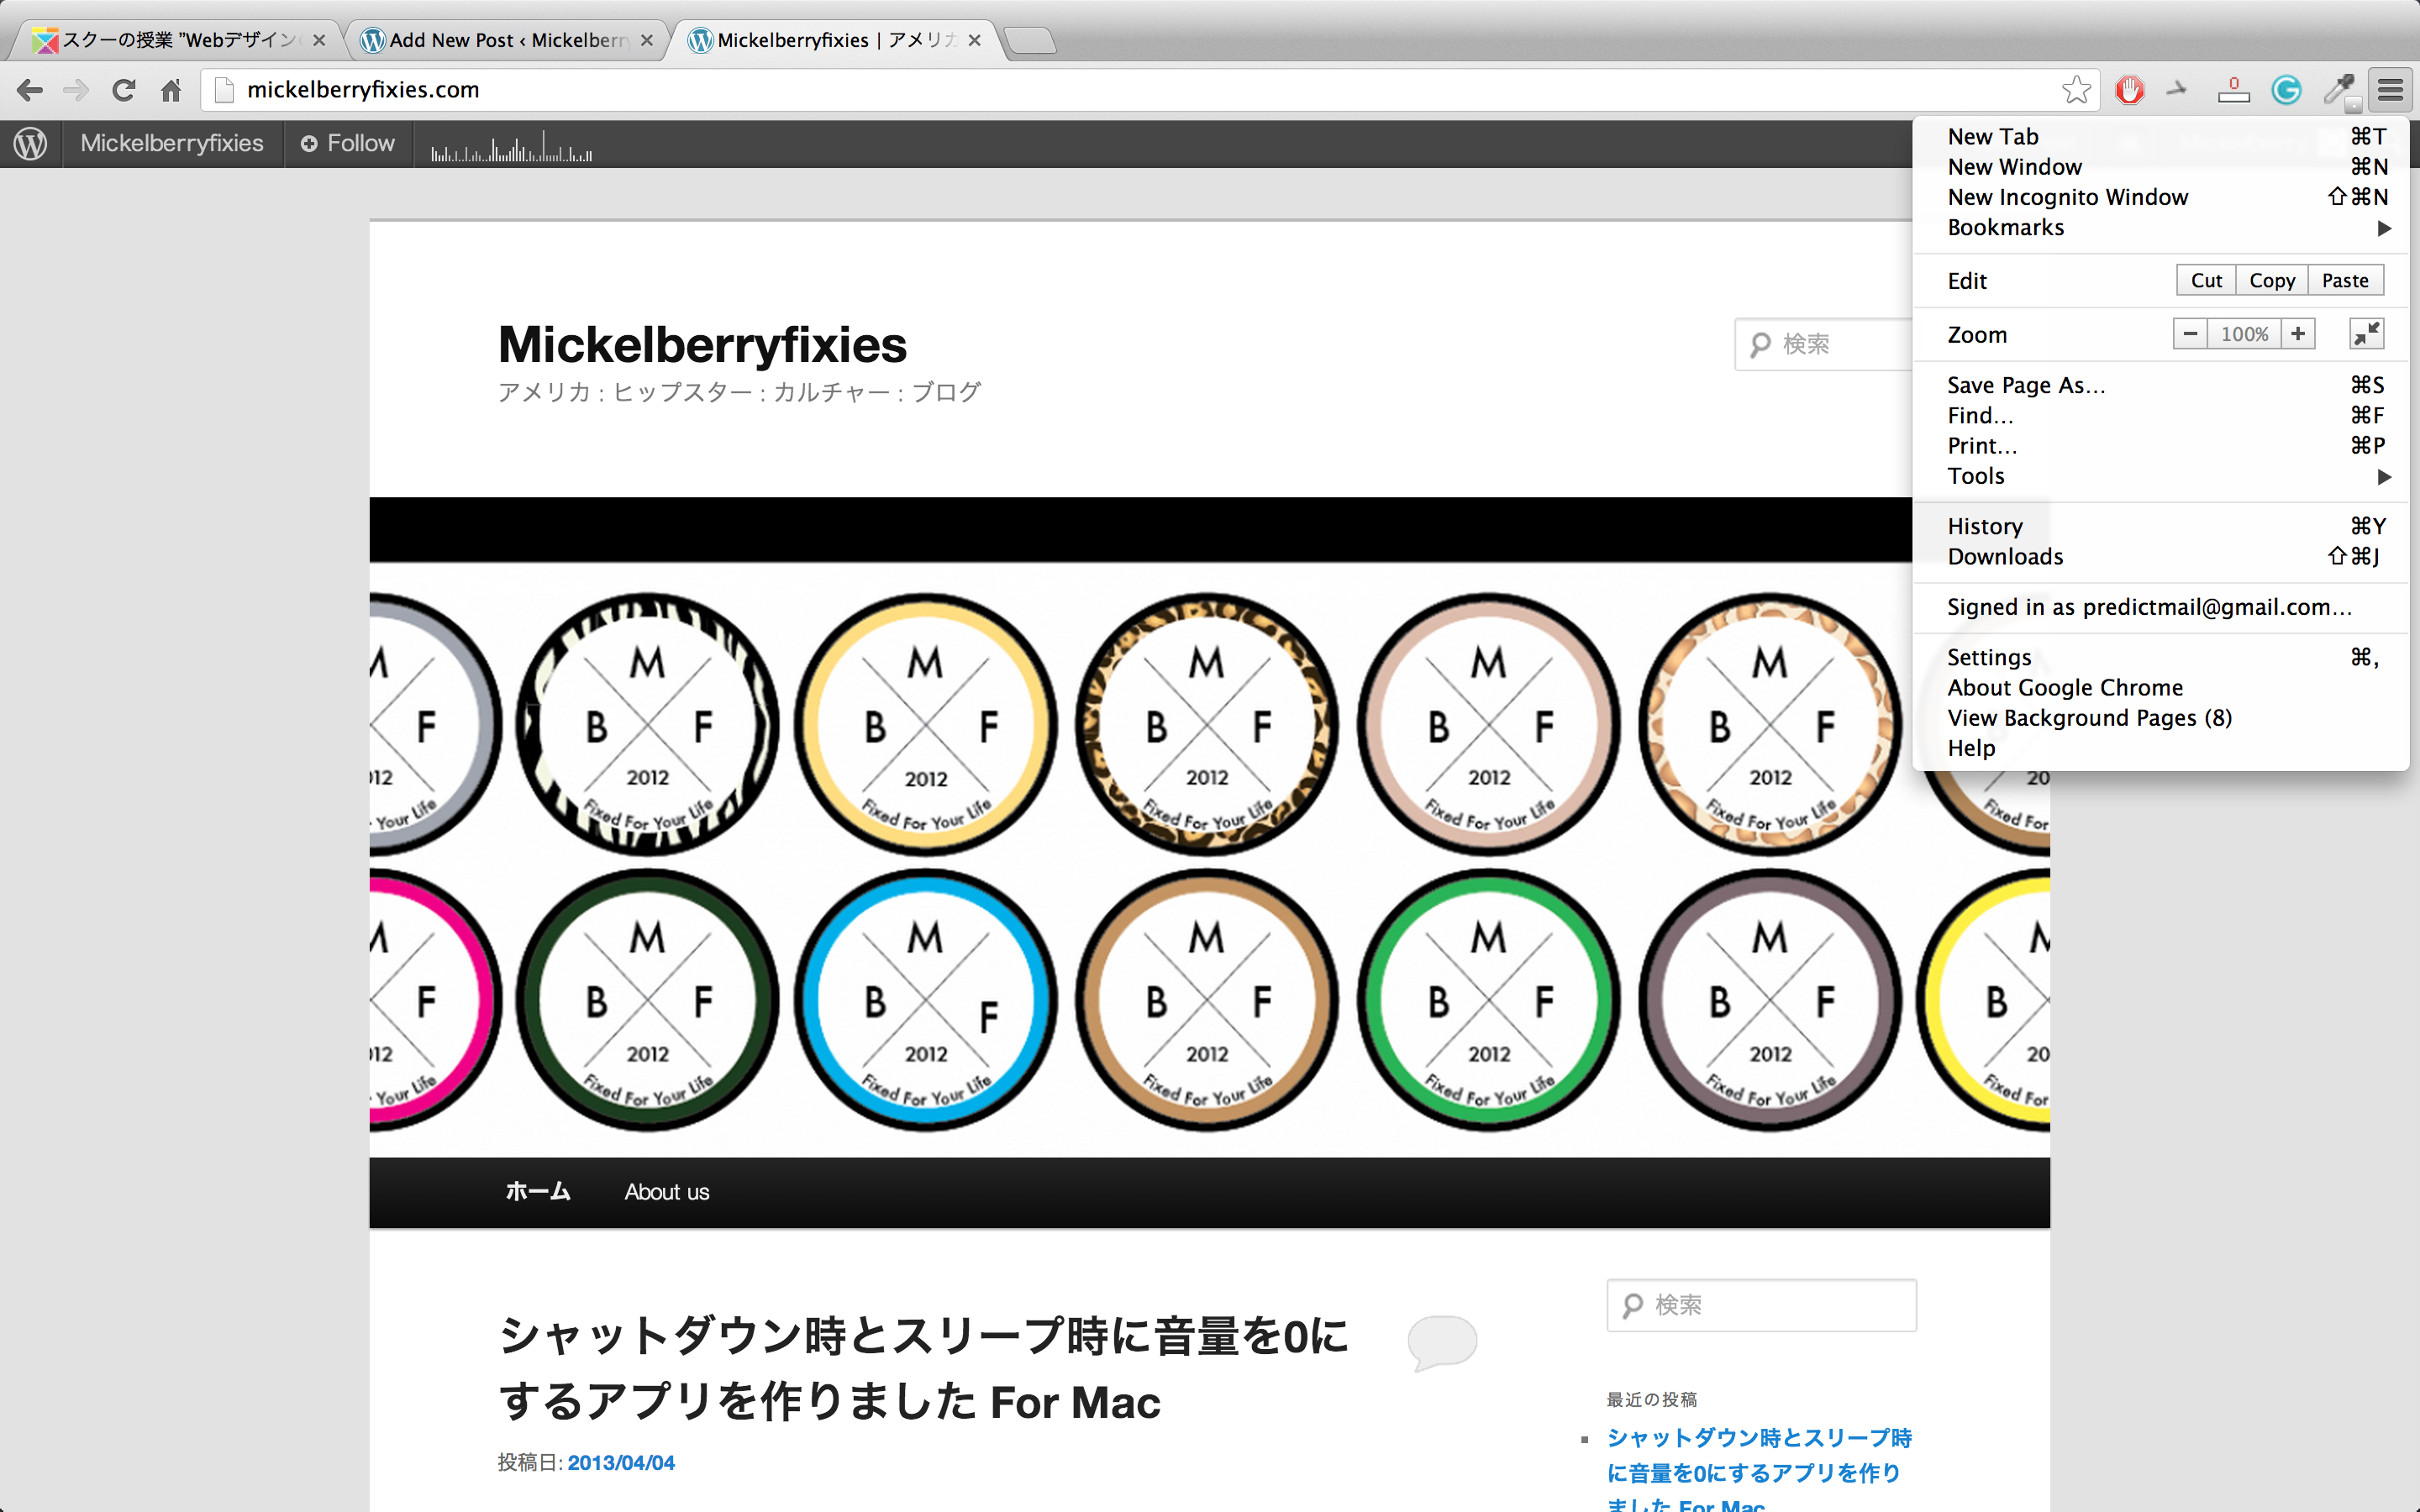Image resolution: width=2420 pixels, height=1512 pixels.
Task: Click the home icon in toolbar
Action: click(x=171, y=90)
